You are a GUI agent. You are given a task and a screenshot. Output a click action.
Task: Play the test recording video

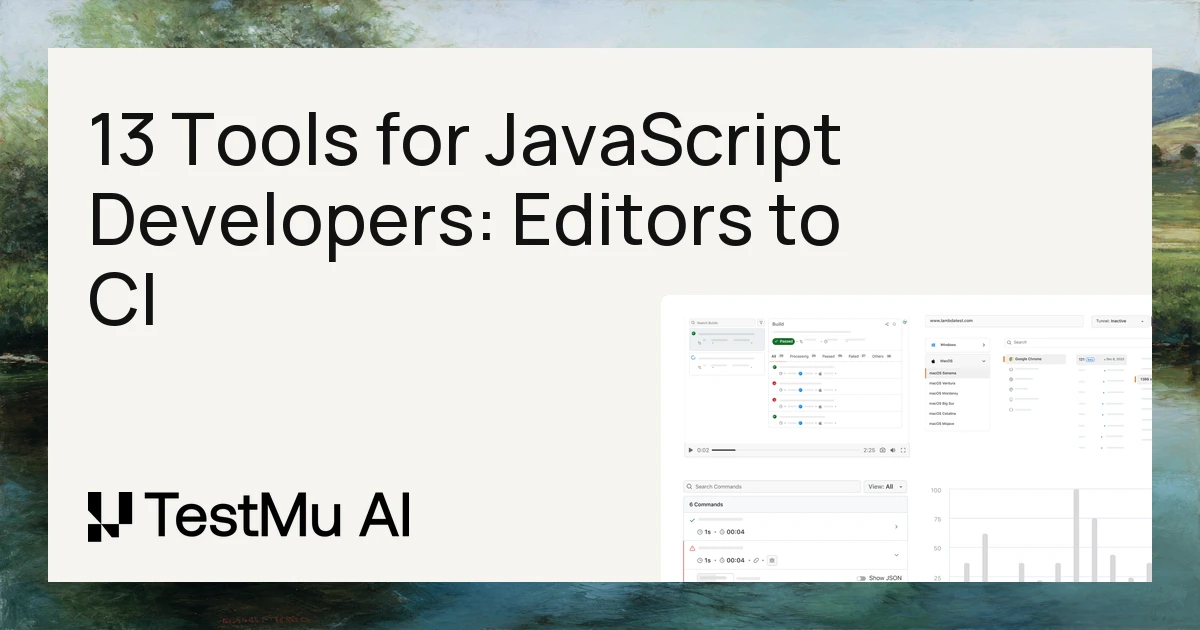click(x=690, y=450)
